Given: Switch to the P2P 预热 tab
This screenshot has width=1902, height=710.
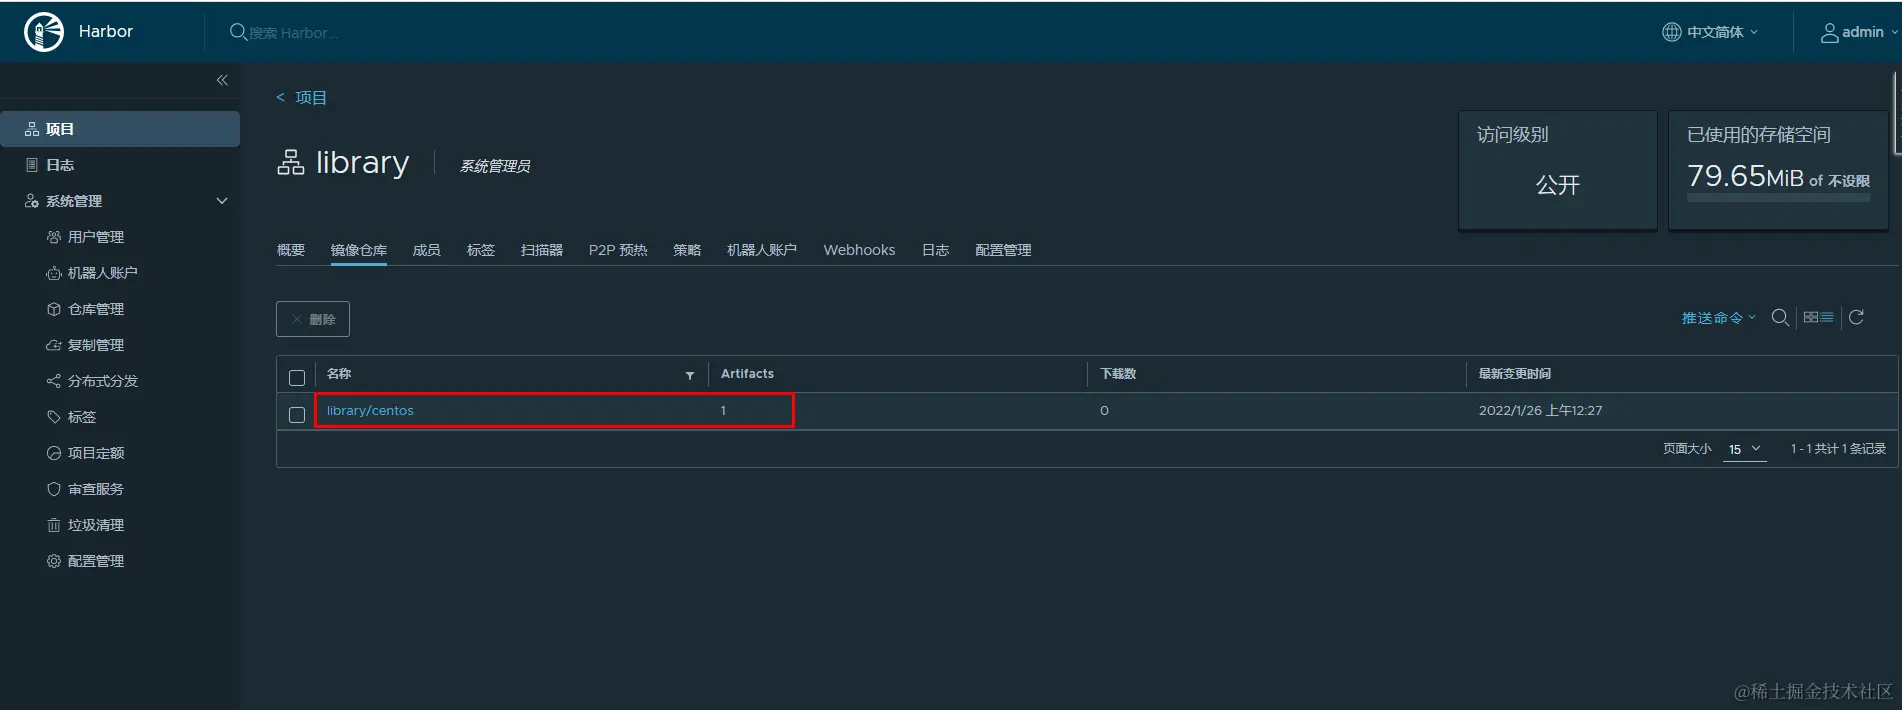Looking at the screenshot, I should tap(618, 250).
